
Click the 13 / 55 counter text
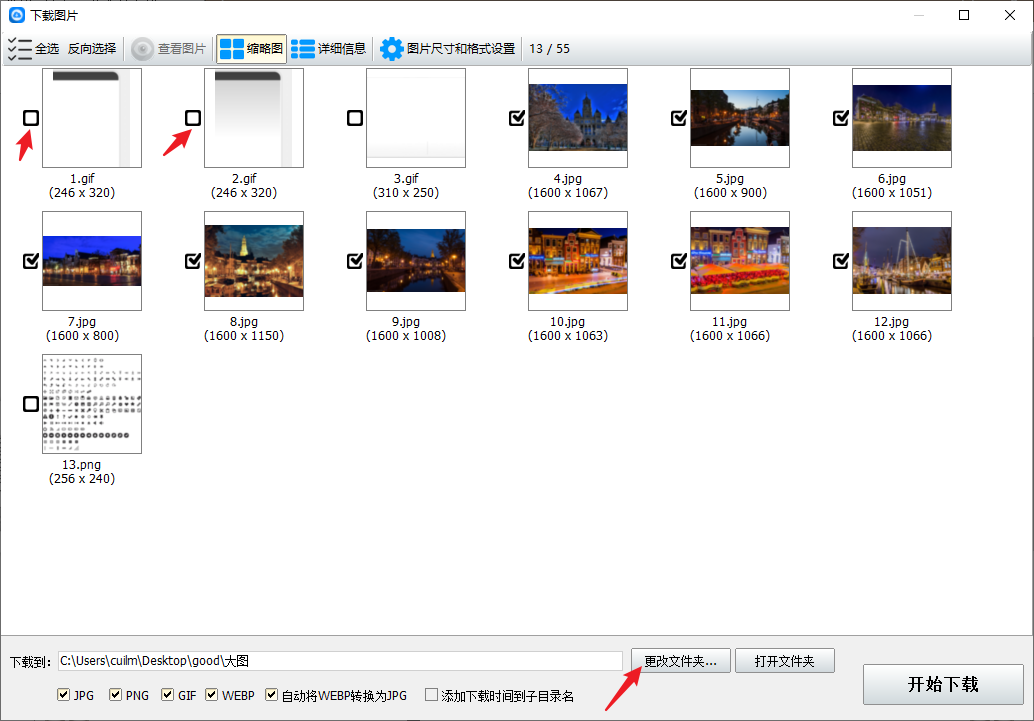click(549, 49)
